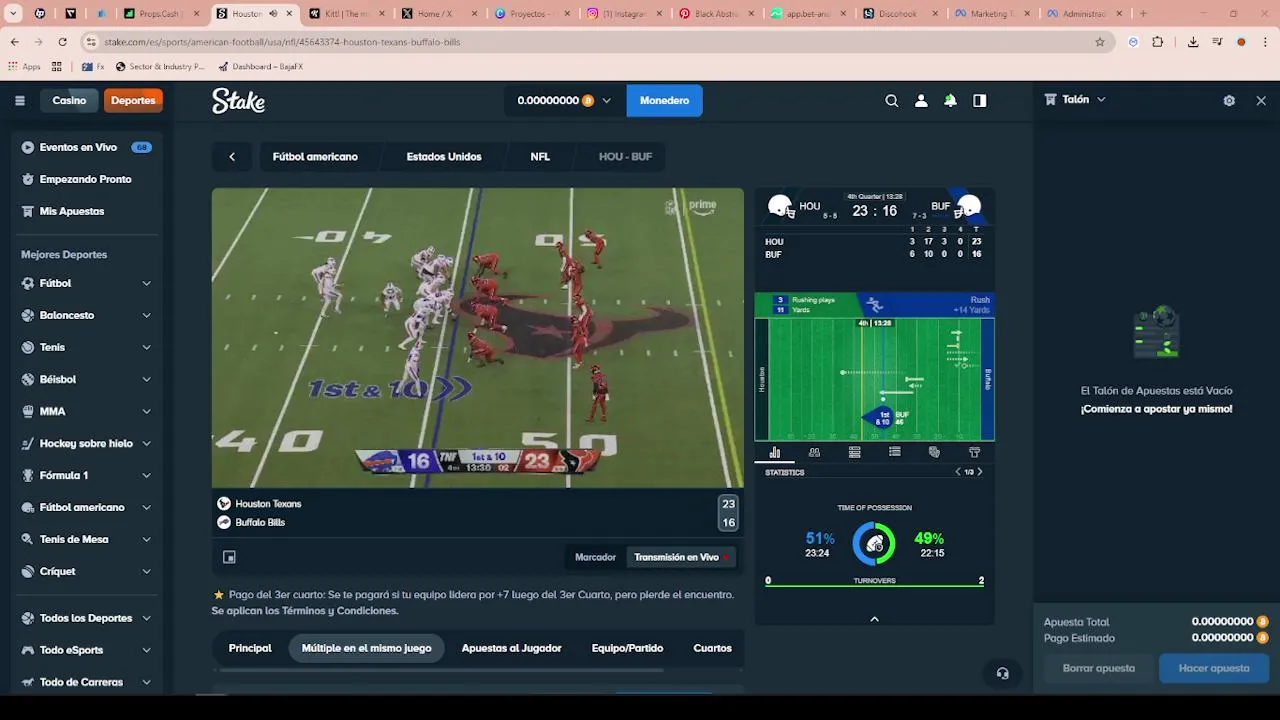
Task: Expand Todo eSports
Action: [x=86, y=650]
